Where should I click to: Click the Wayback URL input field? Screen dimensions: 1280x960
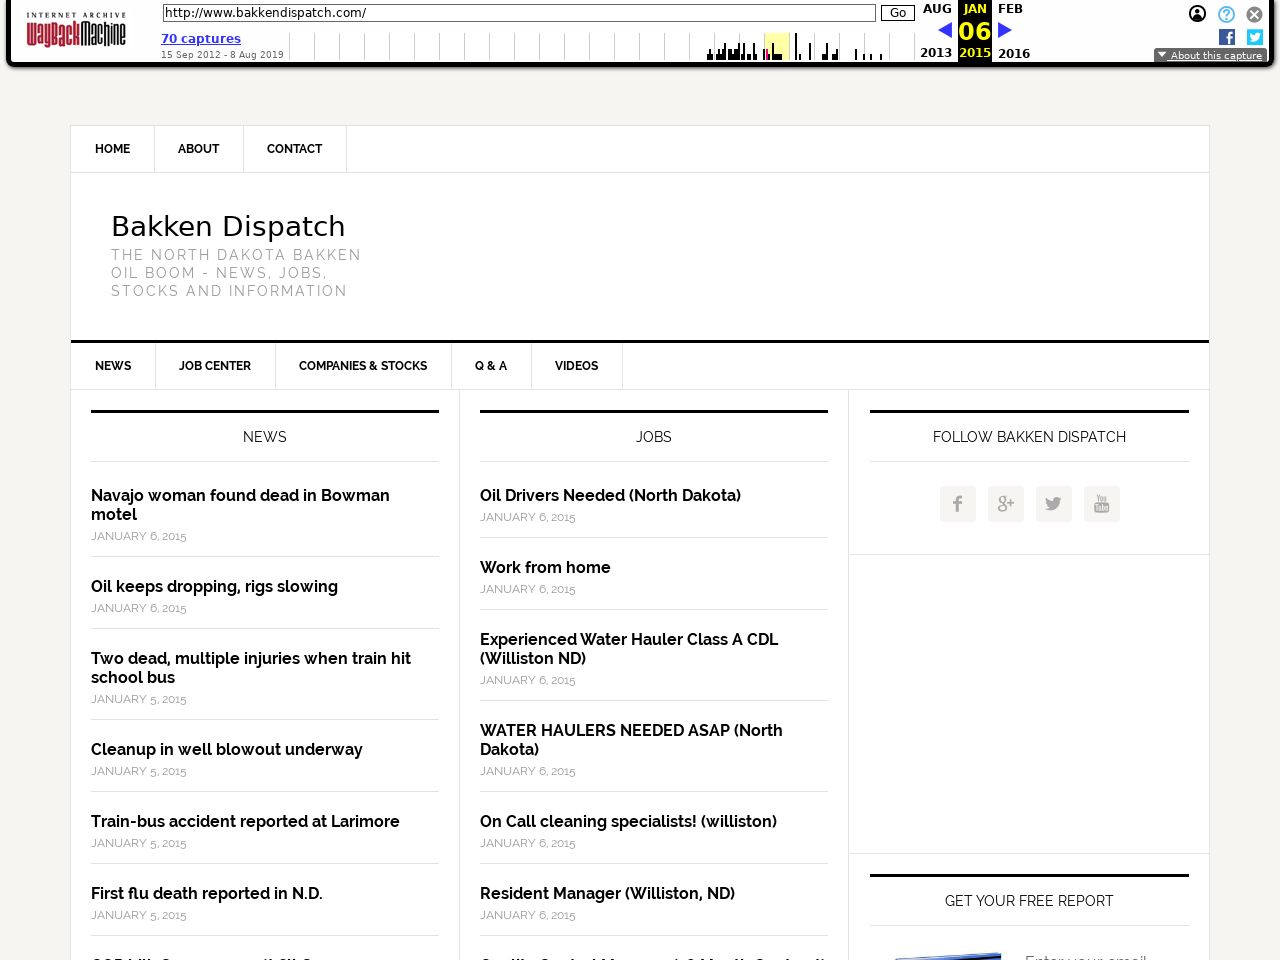tap(519, 13)
